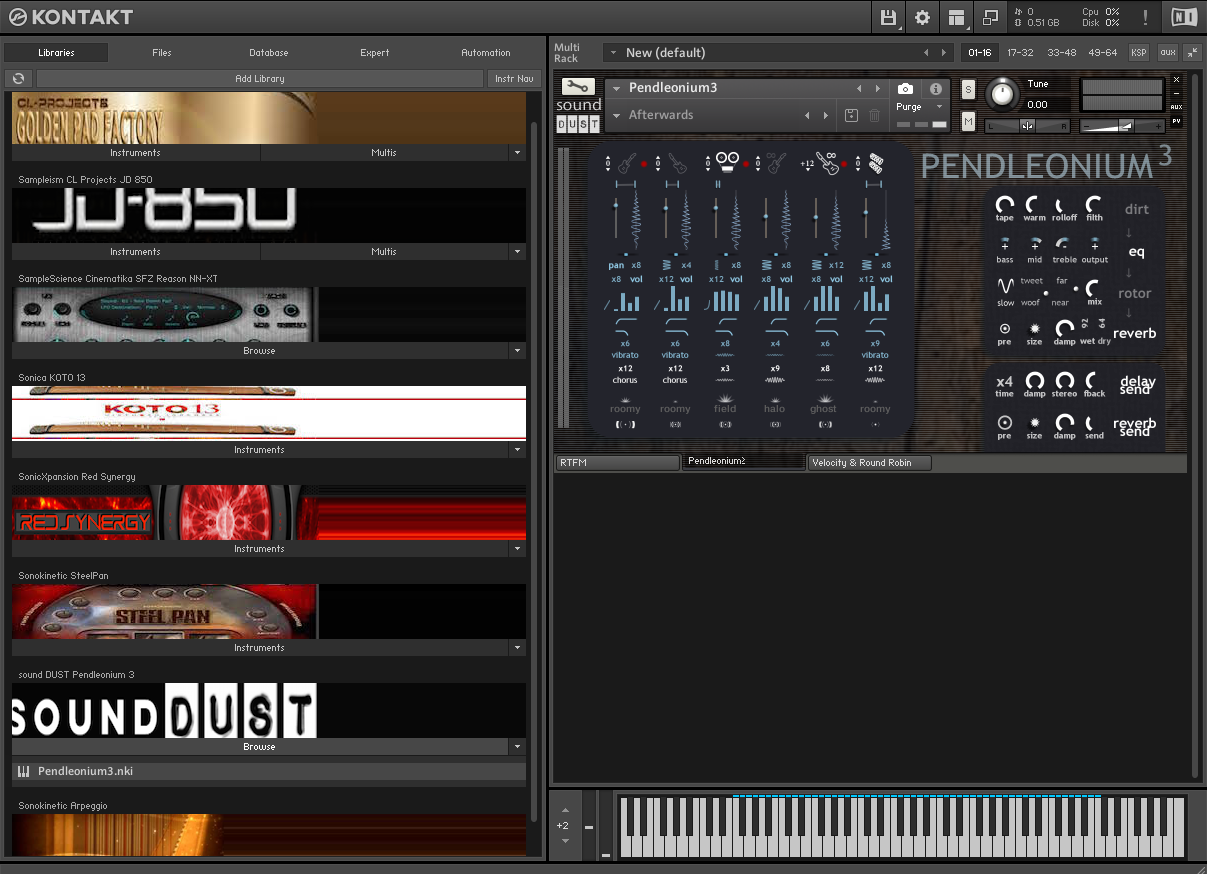Click the pedal steel slide source icon
Viewport: 1207px width, 874px height.
pos(877,163)
